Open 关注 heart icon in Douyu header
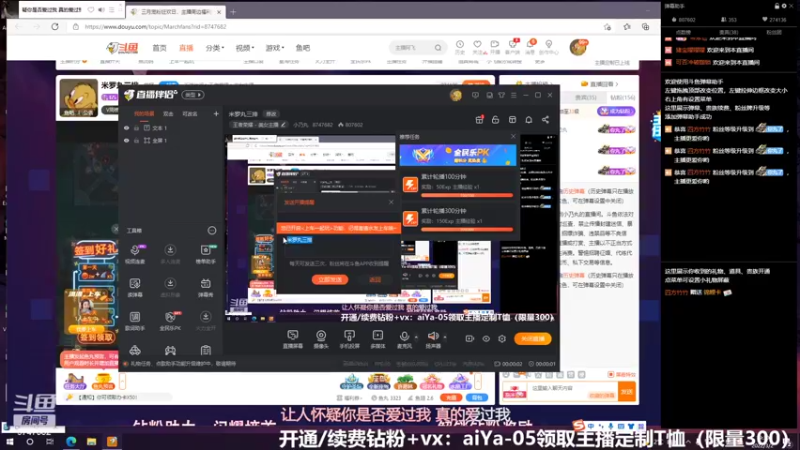 tap(477, 46)
